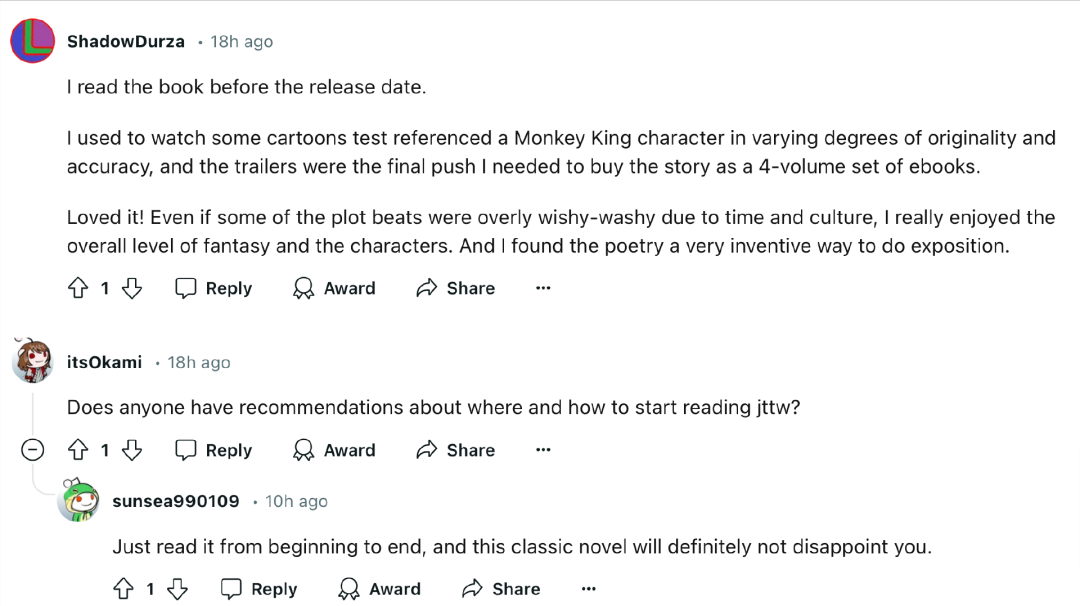Upvote sunsea990109's reply
This screenshot has height=606, width=1080.
pyautogui.click(x=123, y=589)
